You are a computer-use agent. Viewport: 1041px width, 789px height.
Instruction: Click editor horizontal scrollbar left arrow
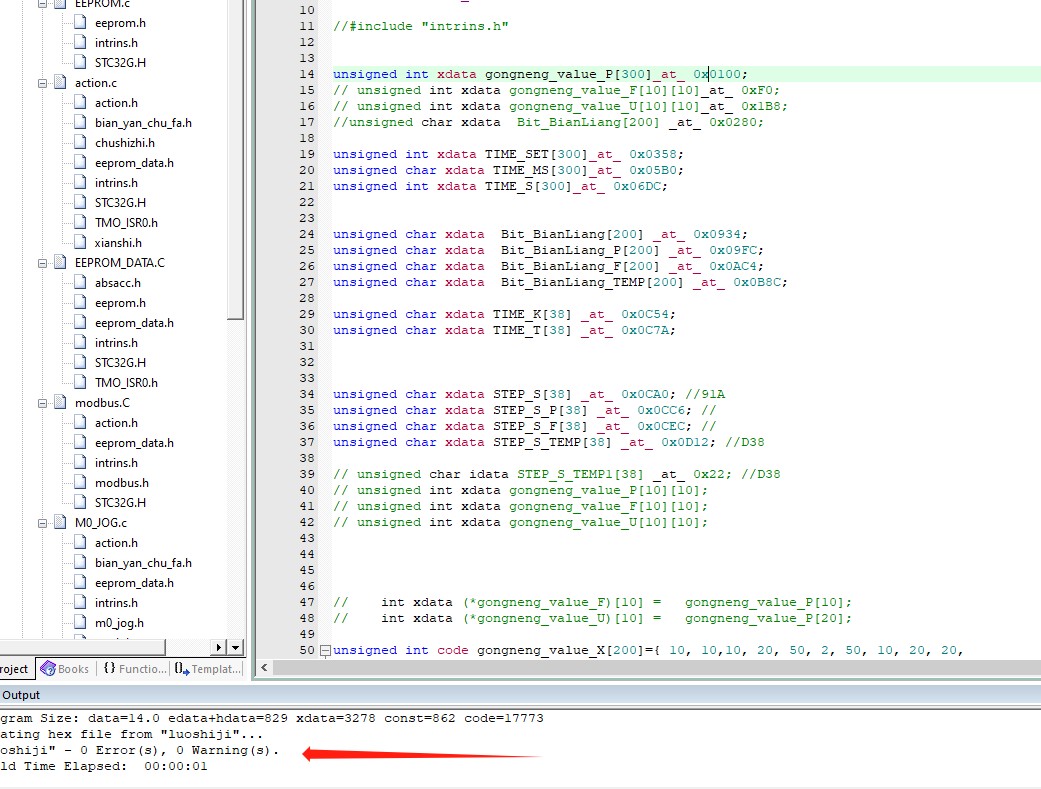click(x=264, y=667)
